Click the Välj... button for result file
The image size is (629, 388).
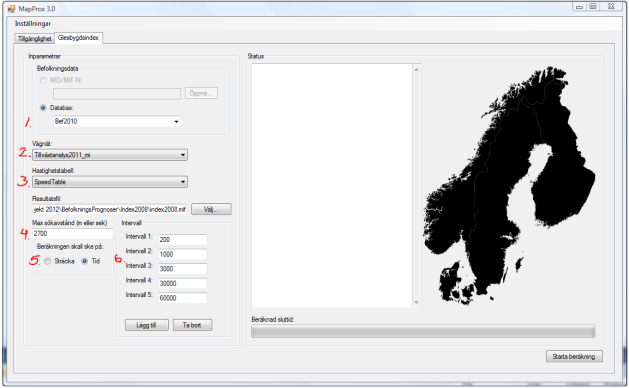(x=211, y=209)
